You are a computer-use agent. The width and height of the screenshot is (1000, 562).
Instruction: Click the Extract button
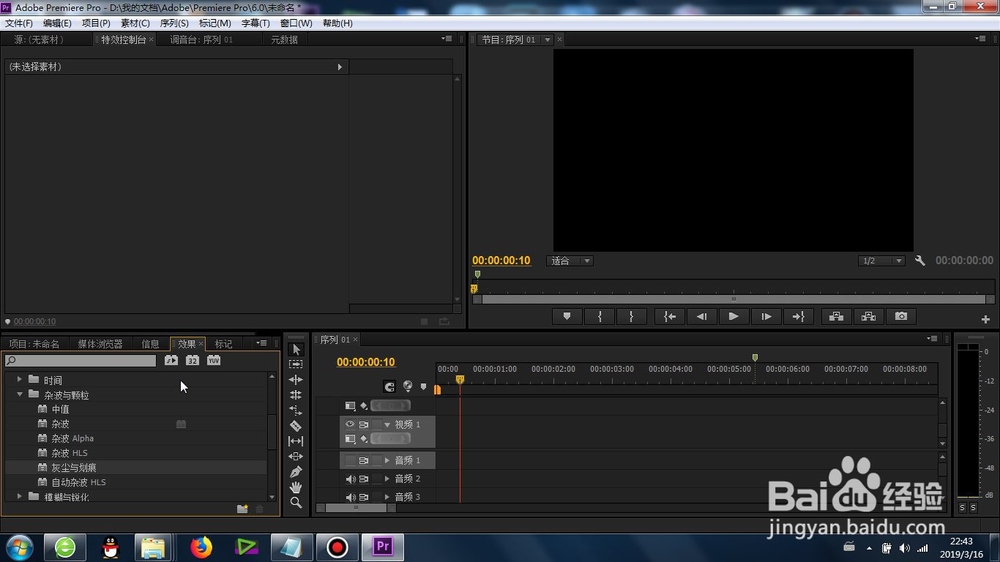[x=869, y=316]
